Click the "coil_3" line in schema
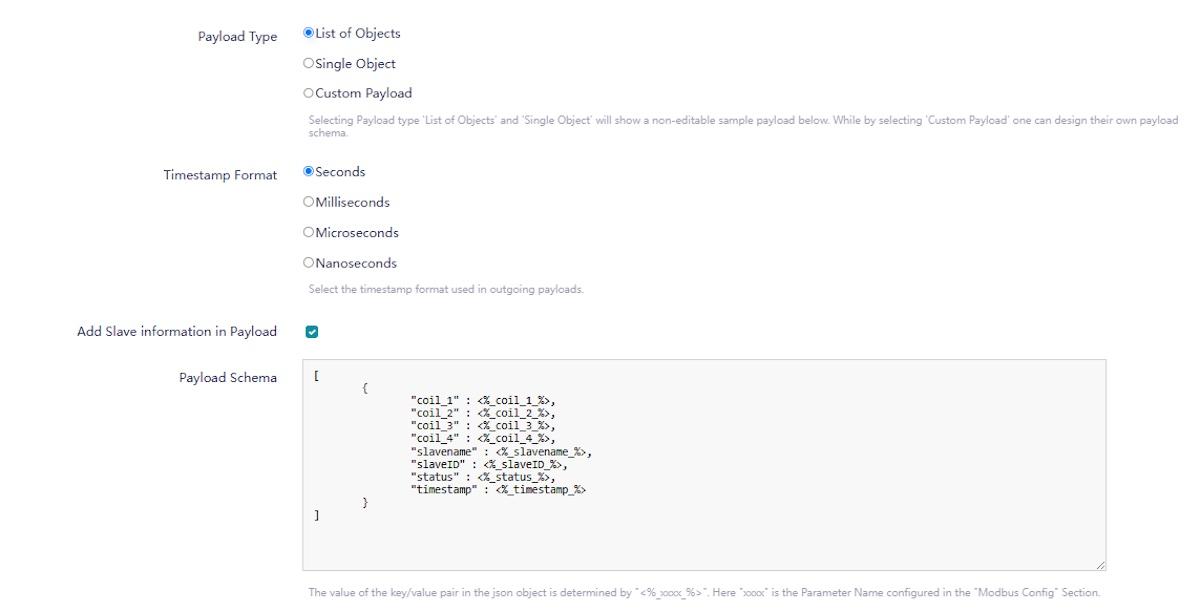1200x611 pixels. pyautogui.click(x=483, y=425)
